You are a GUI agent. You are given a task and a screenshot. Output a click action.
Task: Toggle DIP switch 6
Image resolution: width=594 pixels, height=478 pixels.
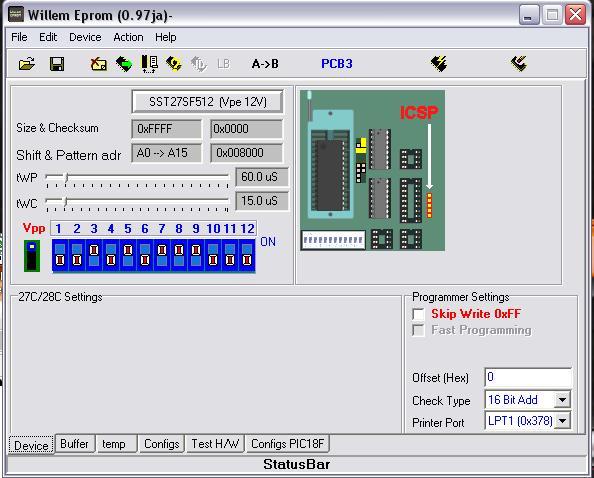145,256
